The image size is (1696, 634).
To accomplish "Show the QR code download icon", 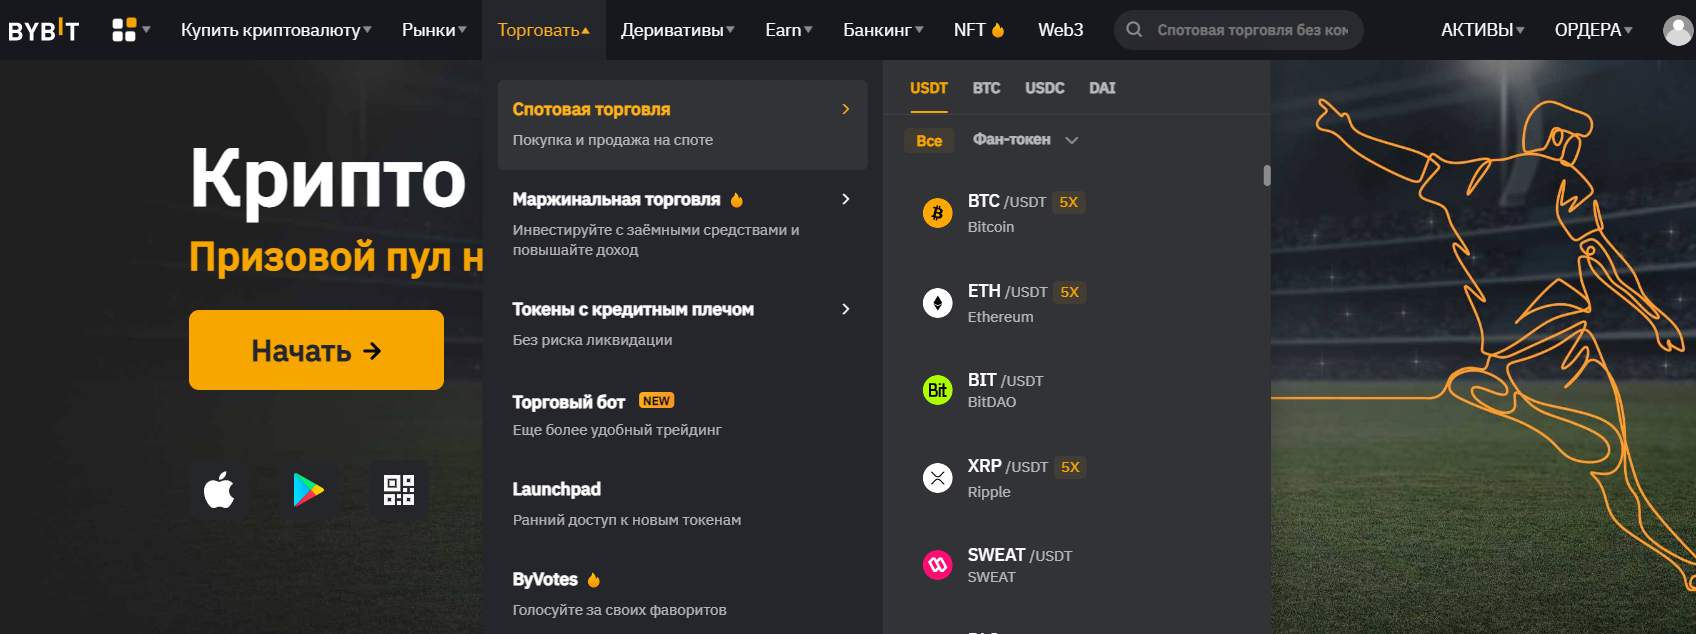I will click(399, 490).
